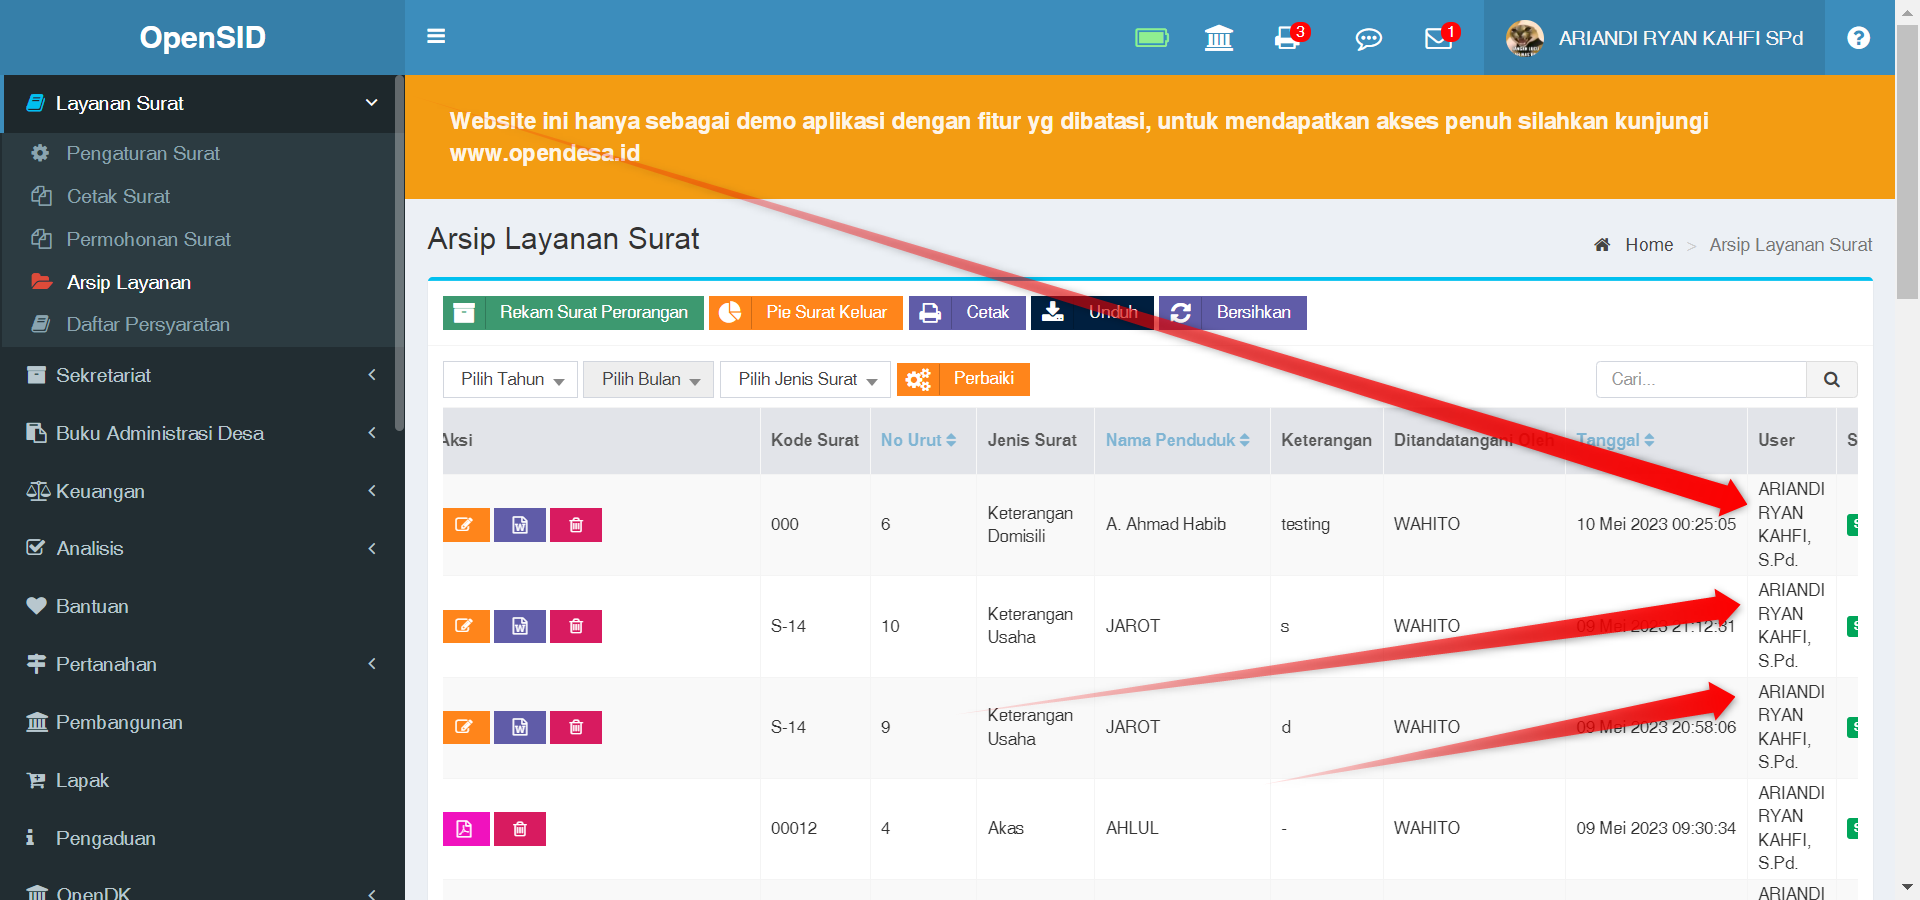Click the Rekam Surat Perorangan button
Screen dimensions: 1920x900
(x=573, y=312)
